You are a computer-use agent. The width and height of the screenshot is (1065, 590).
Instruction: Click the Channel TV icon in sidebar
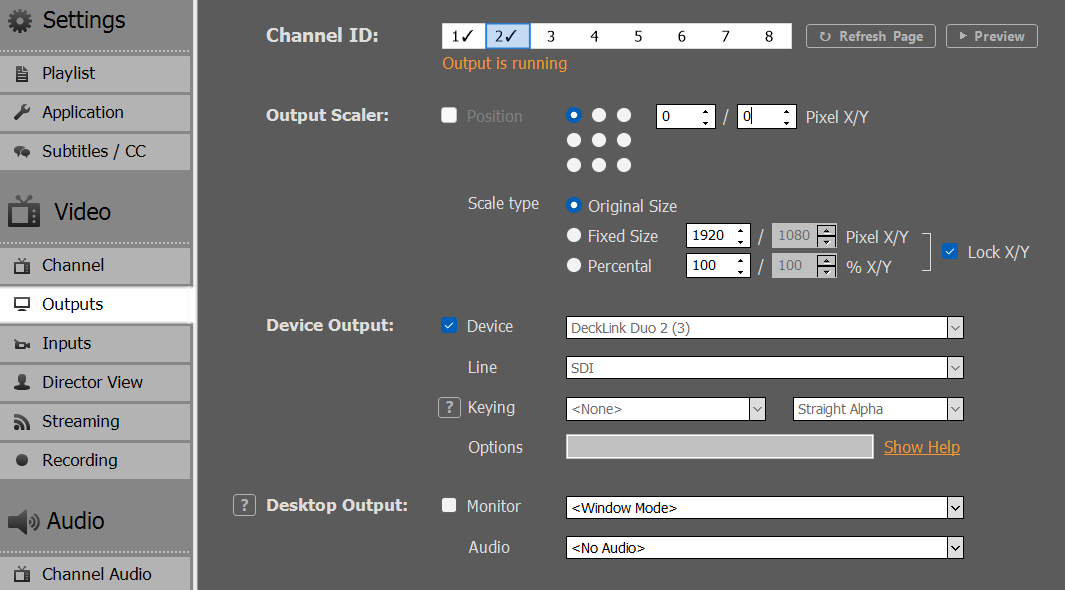point(22,265)
